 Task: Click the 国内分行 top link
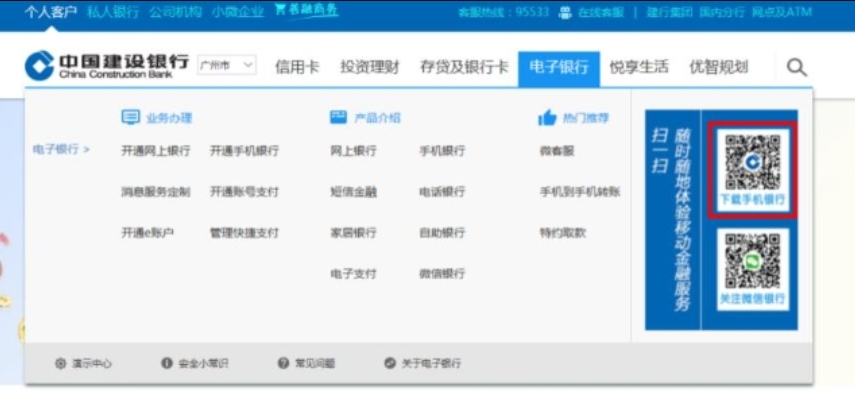(x=722, y=12)
